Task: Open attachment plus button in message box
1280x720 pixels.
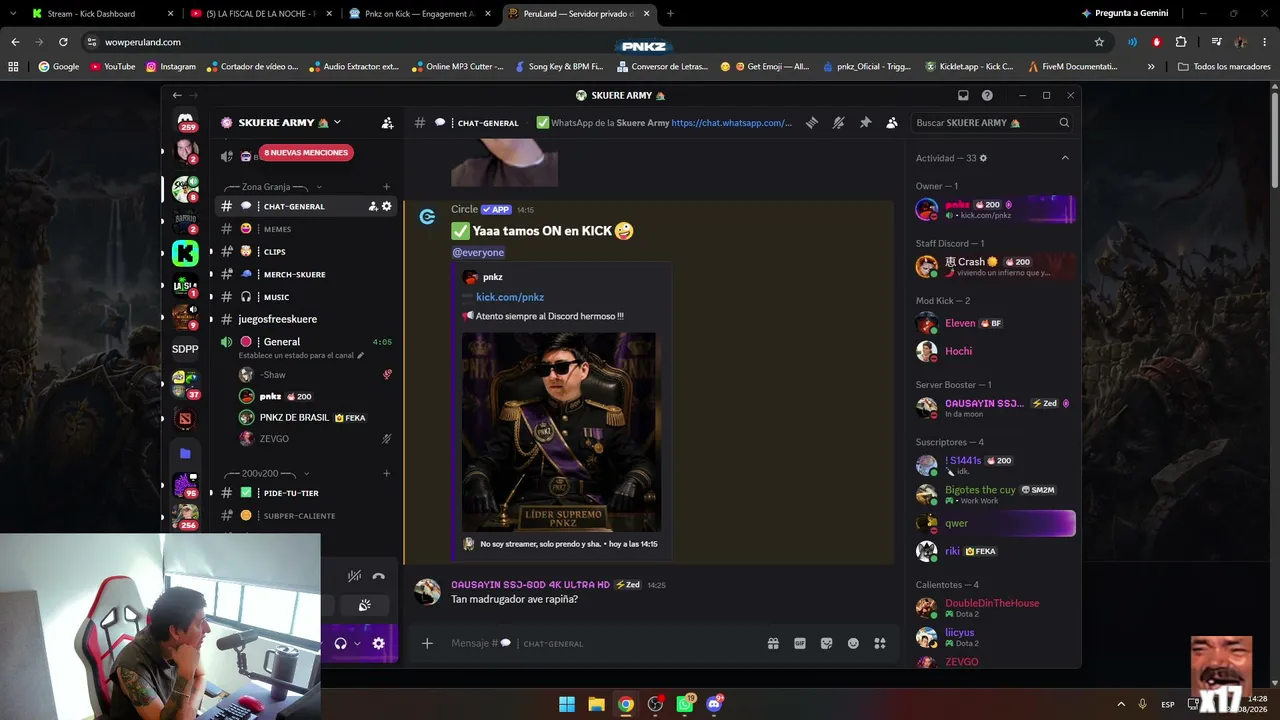Action: pyautogui.click(x=427, y=643)
